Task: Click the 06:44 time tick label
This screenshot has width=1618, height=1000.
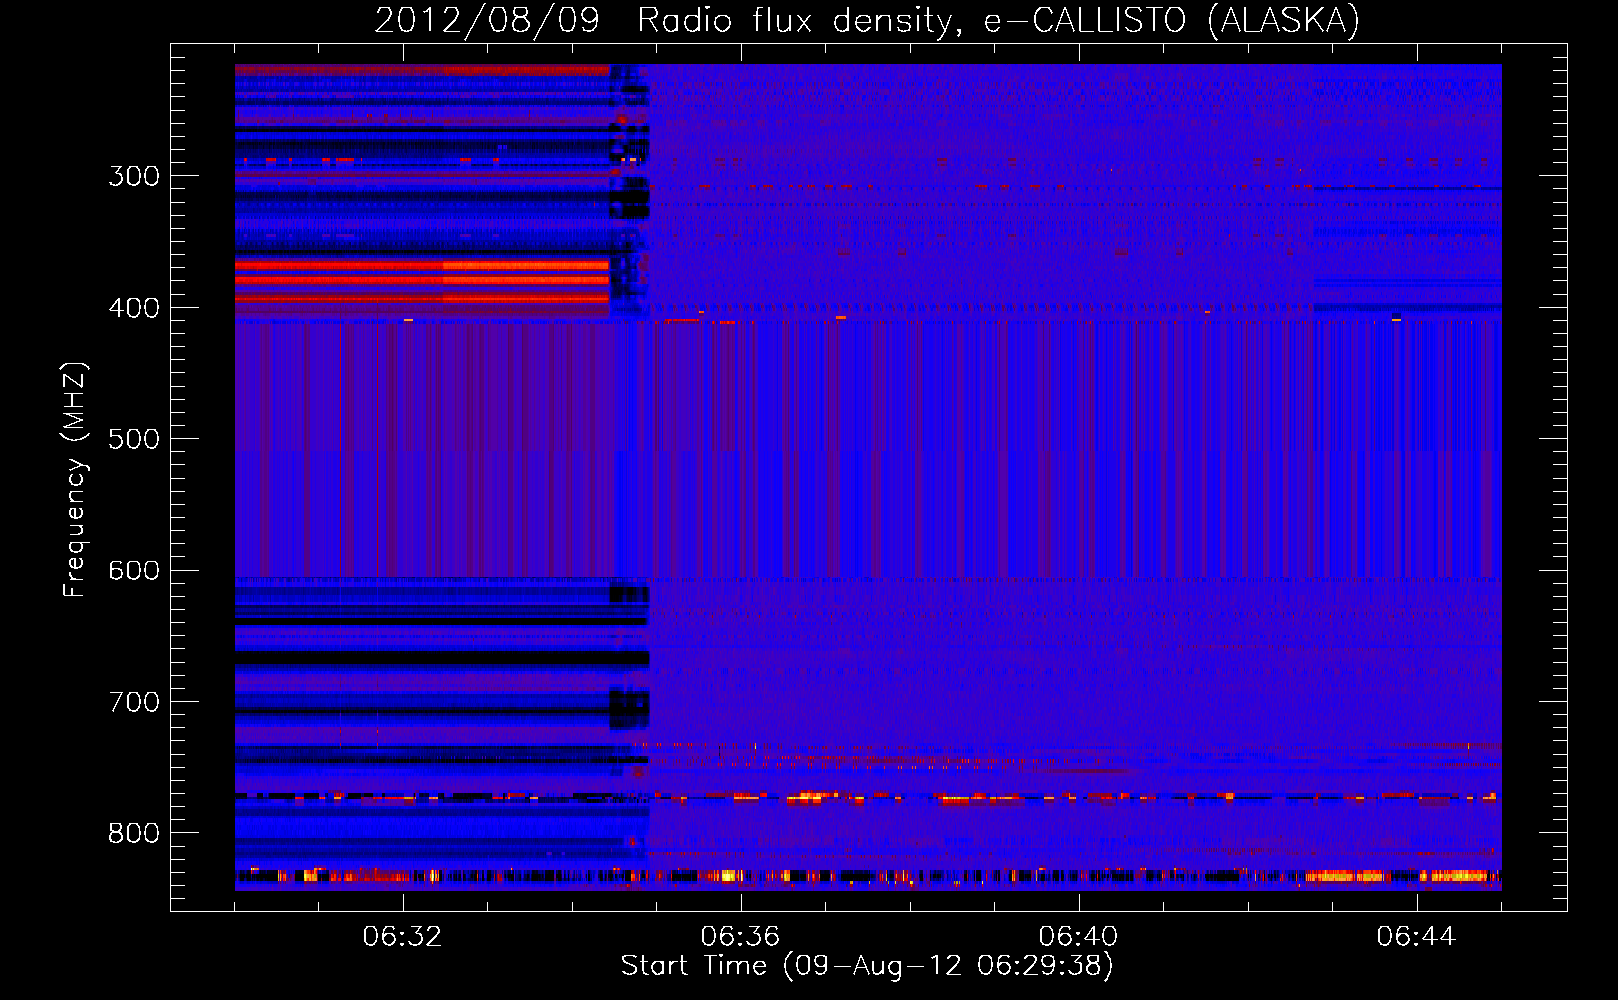Action: coord(1416,937)
